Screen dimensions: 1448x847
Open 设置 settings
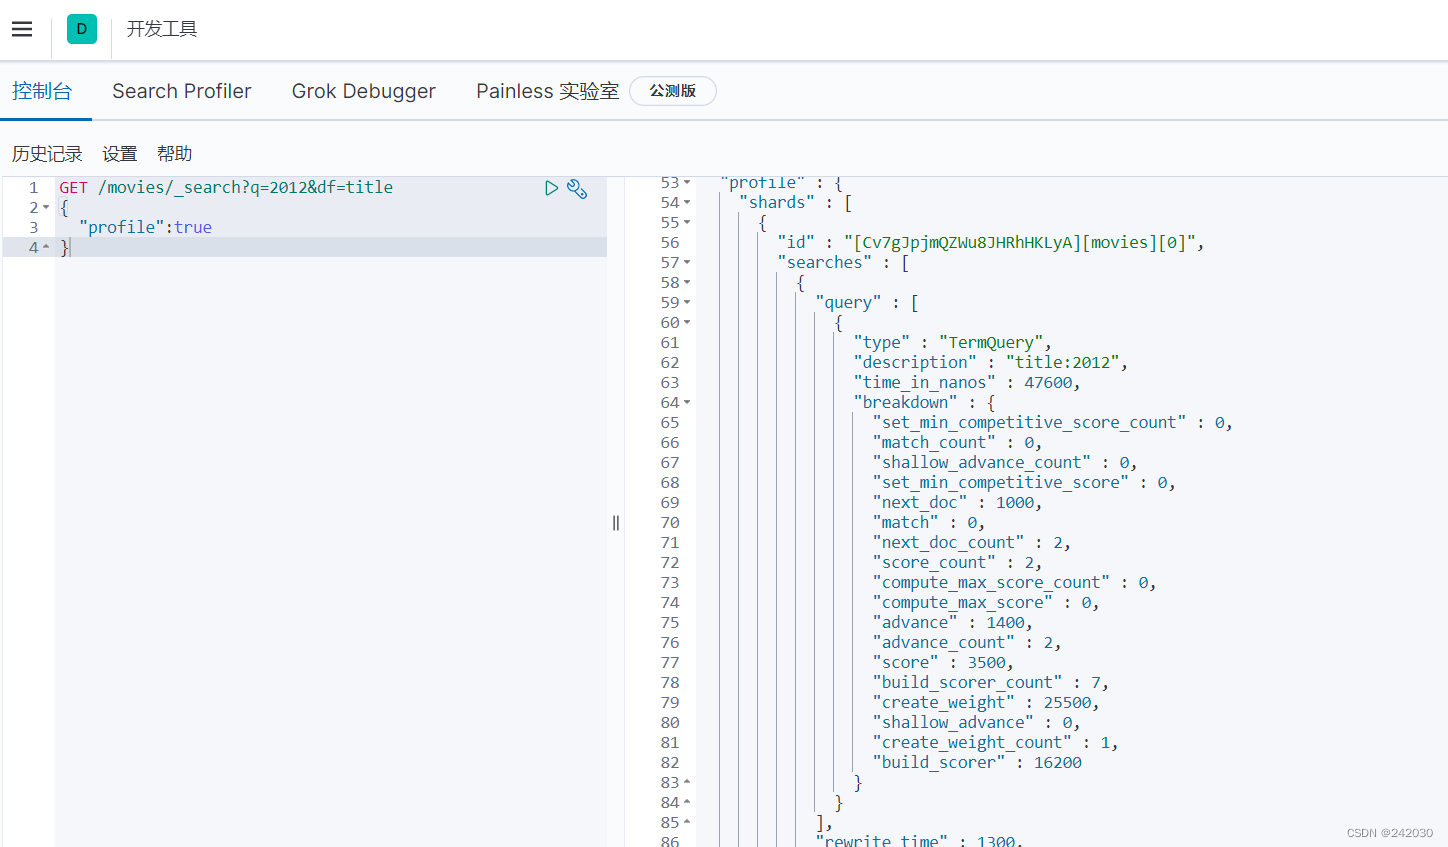(120, 154)
